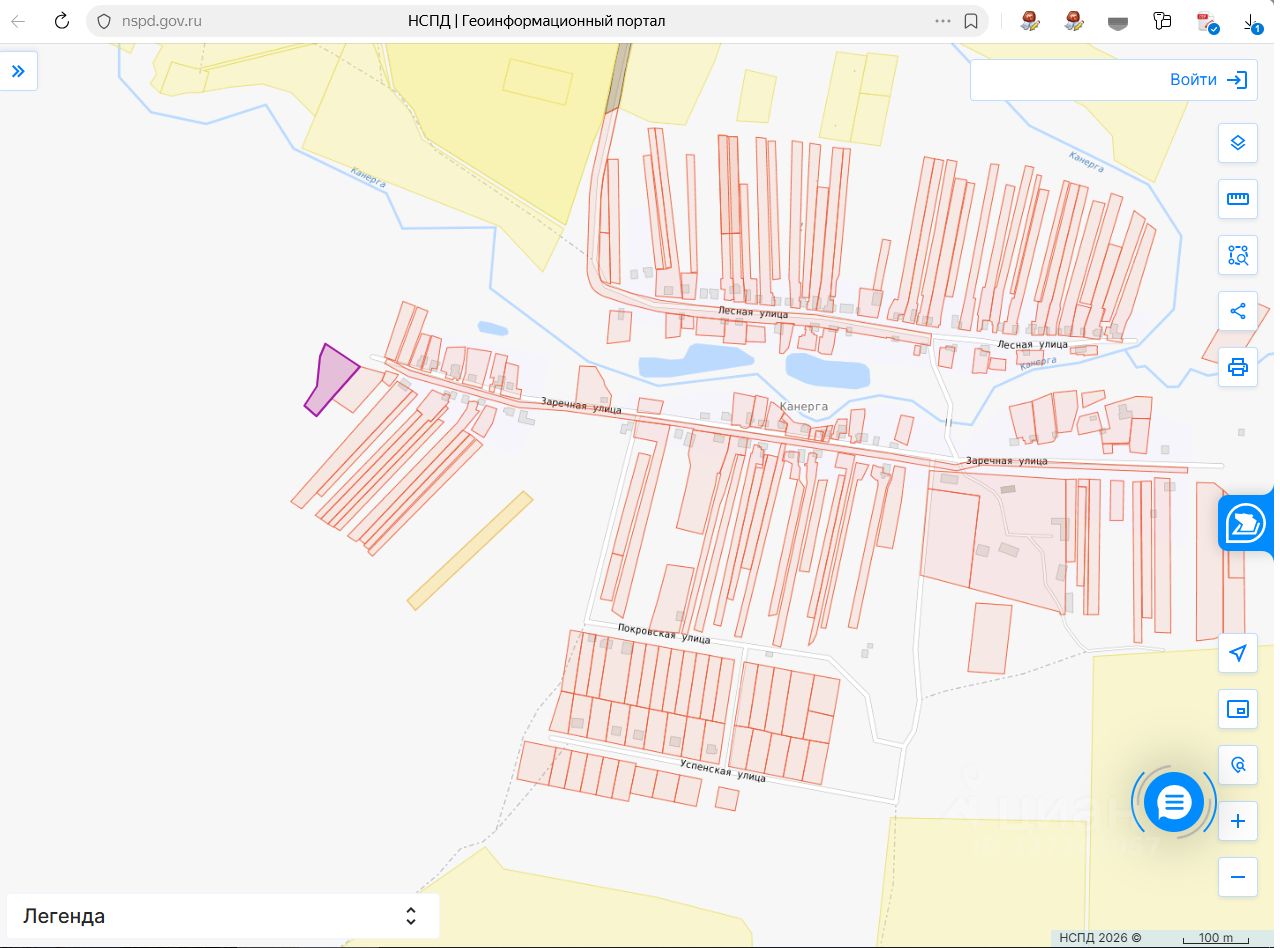
Task: Zoom in with the plus button
Action: tap(1237, 821)
